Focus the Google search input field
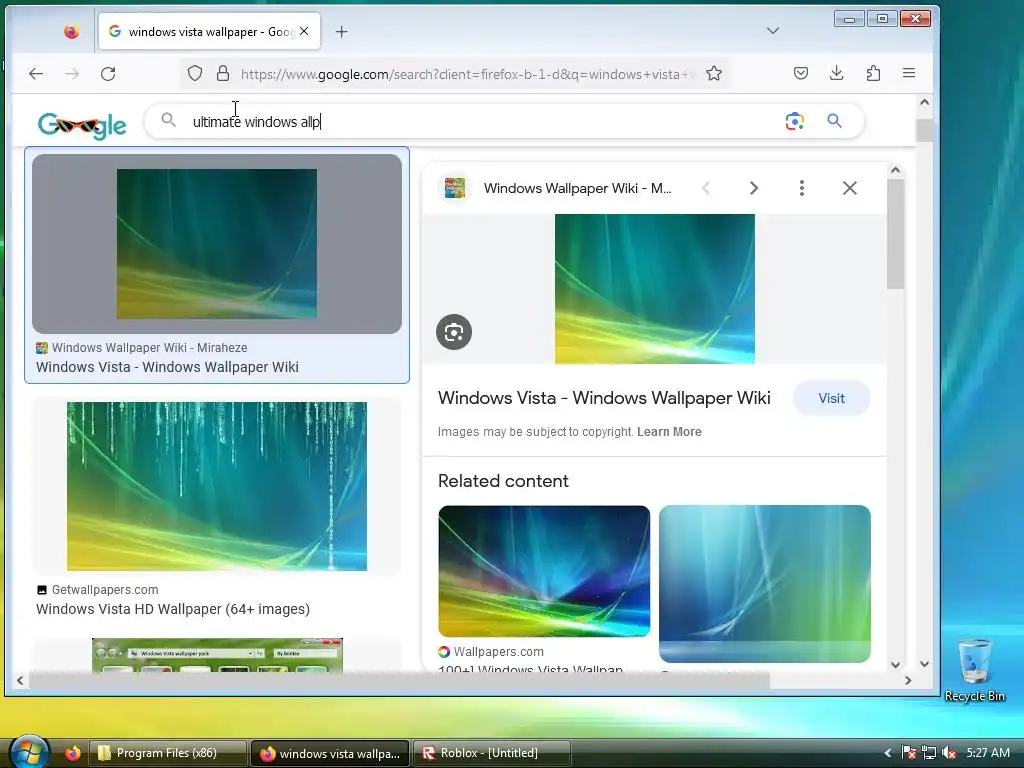Screen dimensions: 1024x768 [x=483, y=121]
